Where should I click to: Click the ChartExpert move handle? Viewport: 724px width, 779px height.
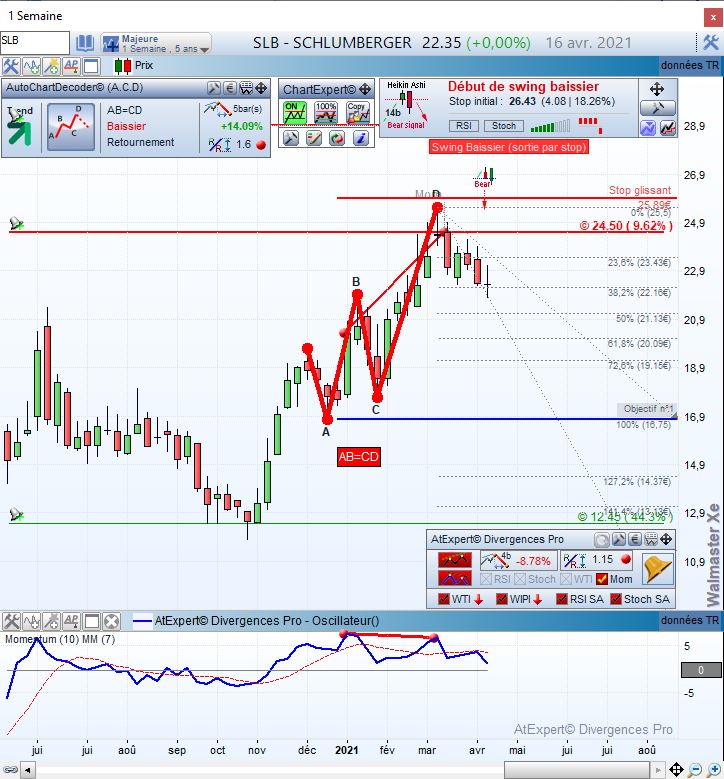(x=365, y=89)
